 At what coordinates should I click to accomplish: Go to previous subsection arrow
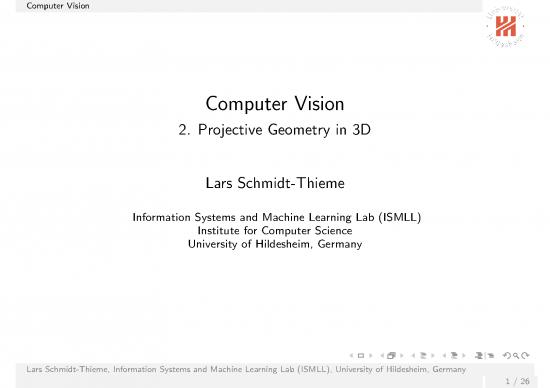point(413,355)
